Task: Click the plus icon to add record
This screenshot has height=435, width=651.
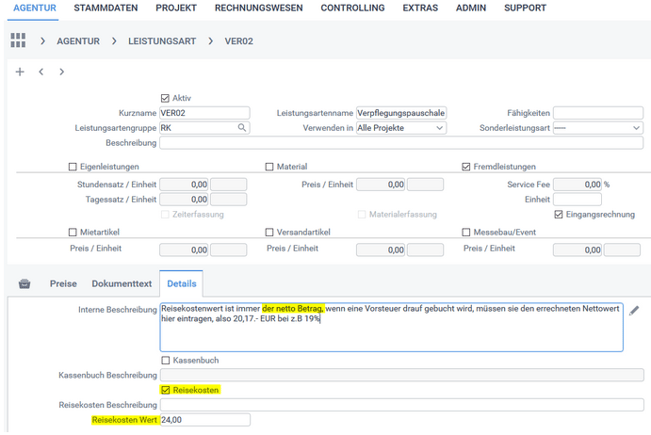Action: point(19,72)
